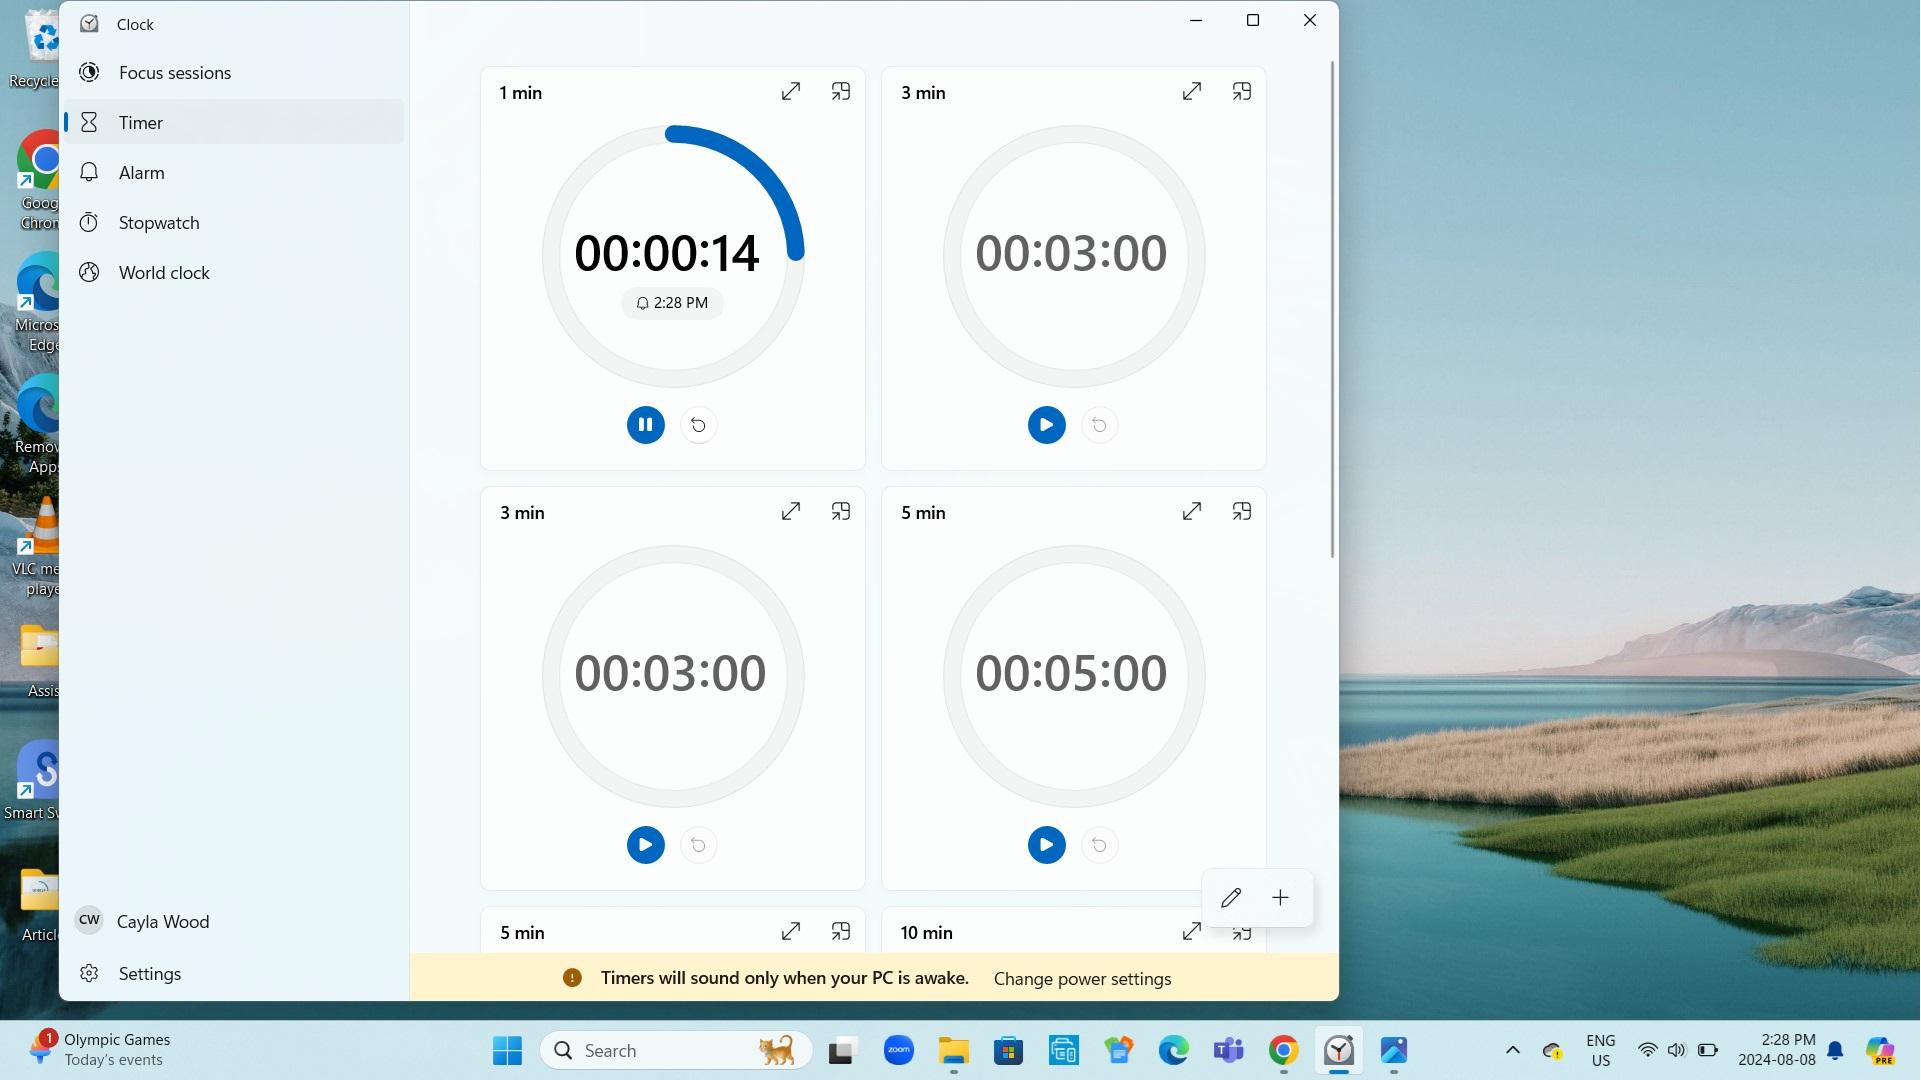The image size is (1921, 1080).
Task: Reset the 5 min timer showing 00:05:00
Action: (1099, 845)
